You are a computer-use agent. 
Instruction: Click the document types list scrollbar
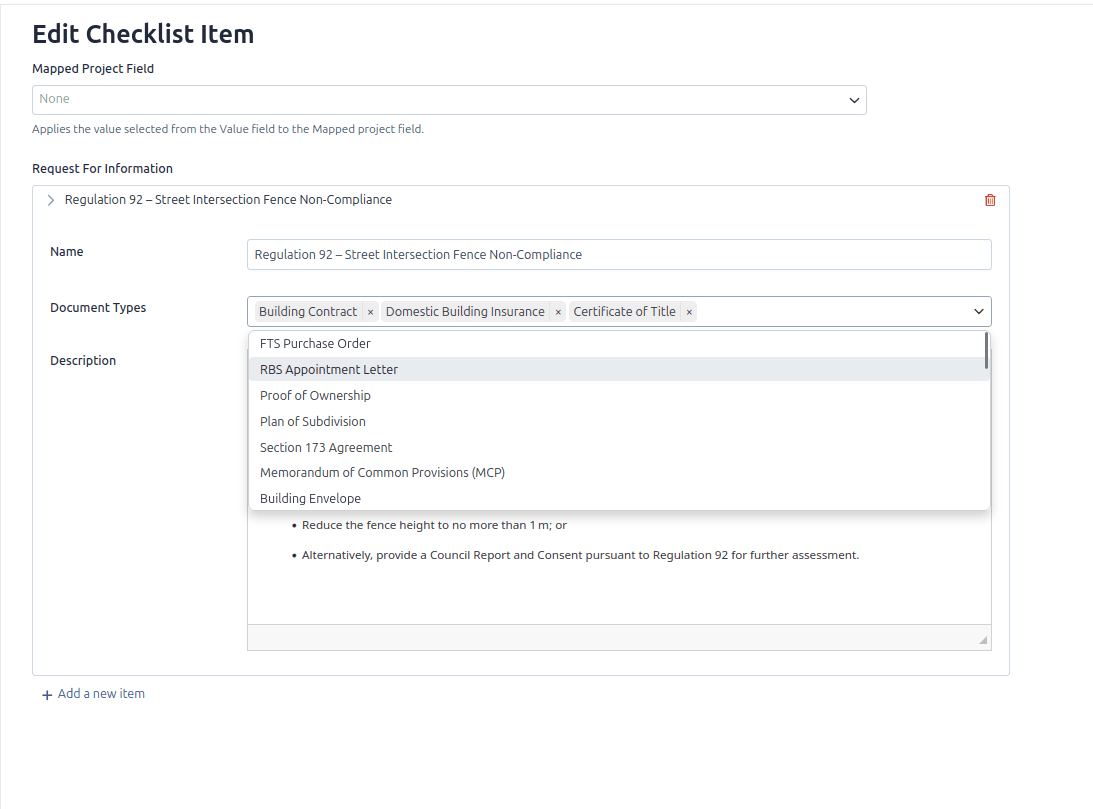pos(986,351)
